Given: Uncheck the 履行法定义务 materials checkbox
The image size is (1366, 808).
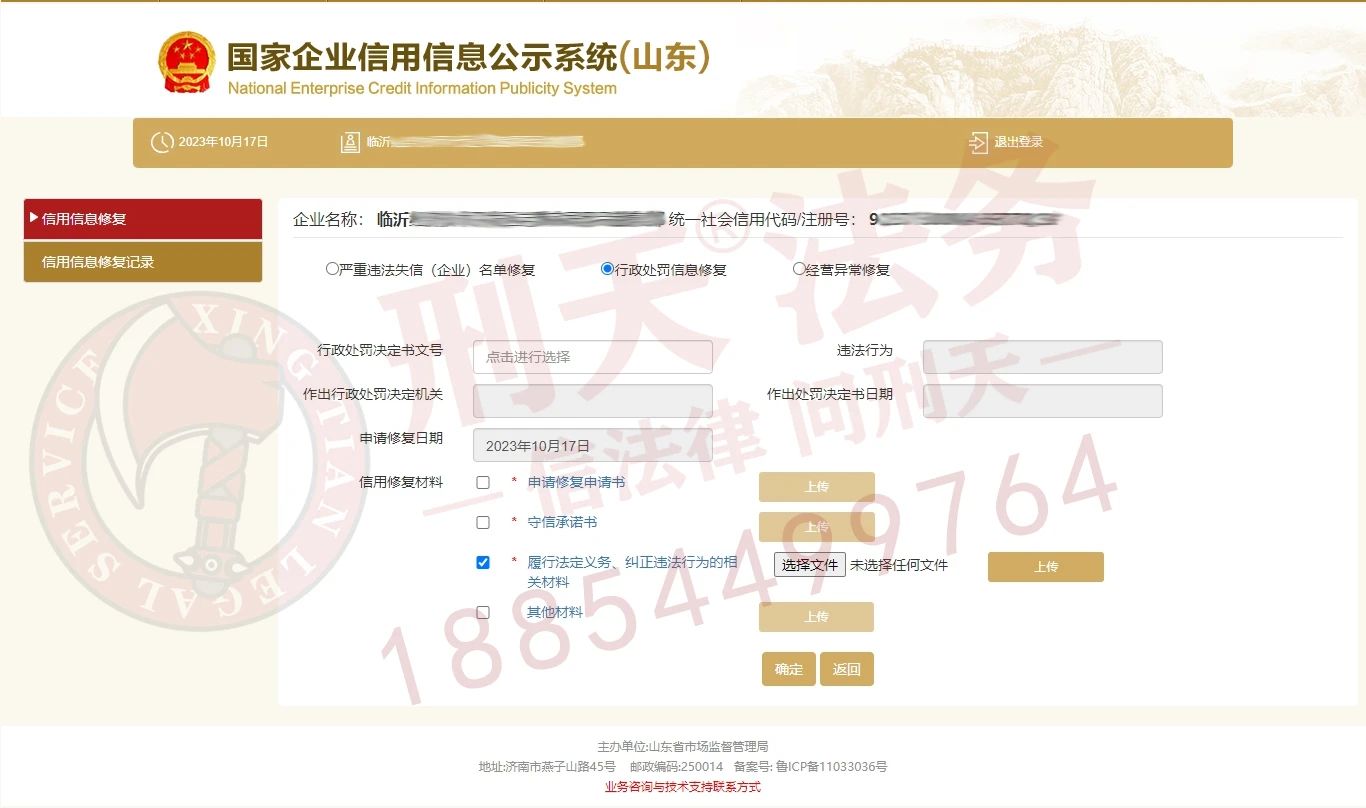Looking at the screenshot, I should point(483,562).
